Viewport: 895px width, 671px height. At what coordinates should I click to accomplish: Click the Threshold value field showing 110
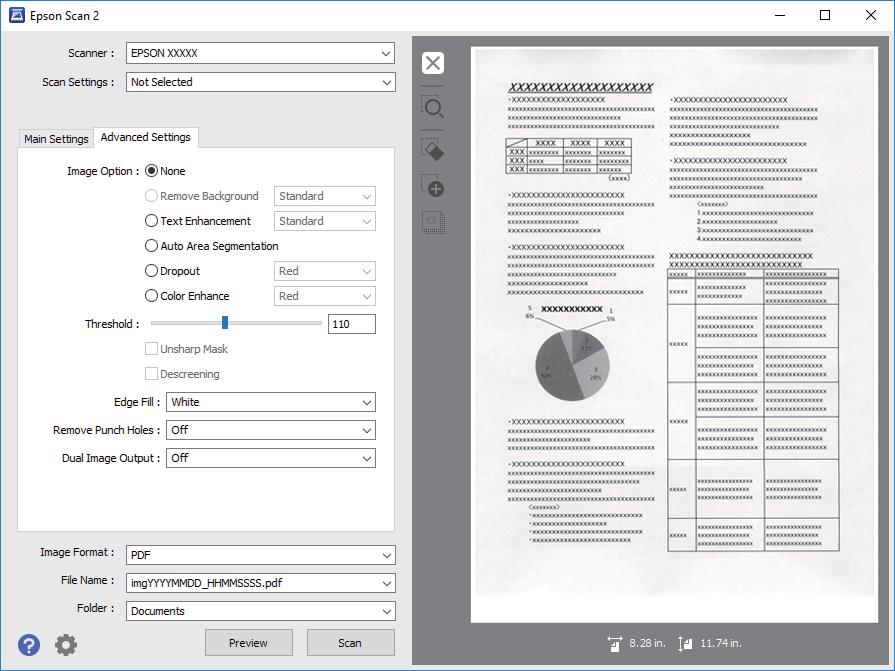(x=352, y=324)
